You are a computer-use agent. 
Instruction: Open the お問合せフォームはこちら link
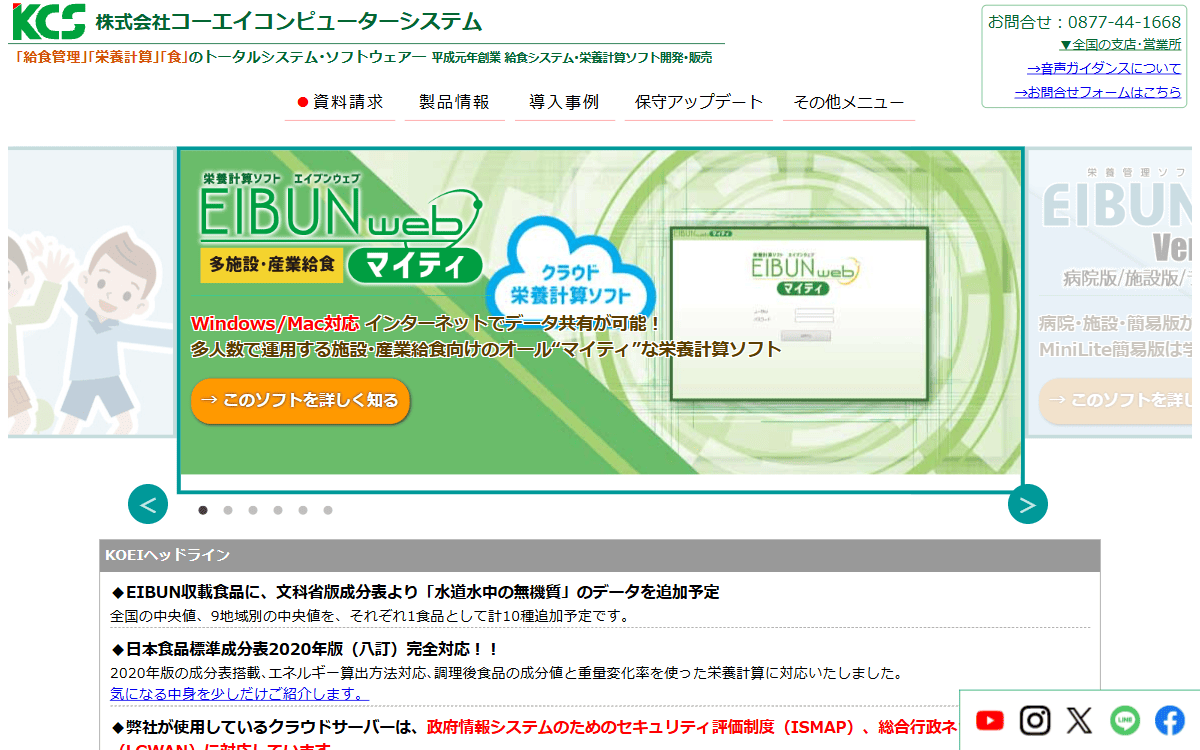[x=1098, y=92]
